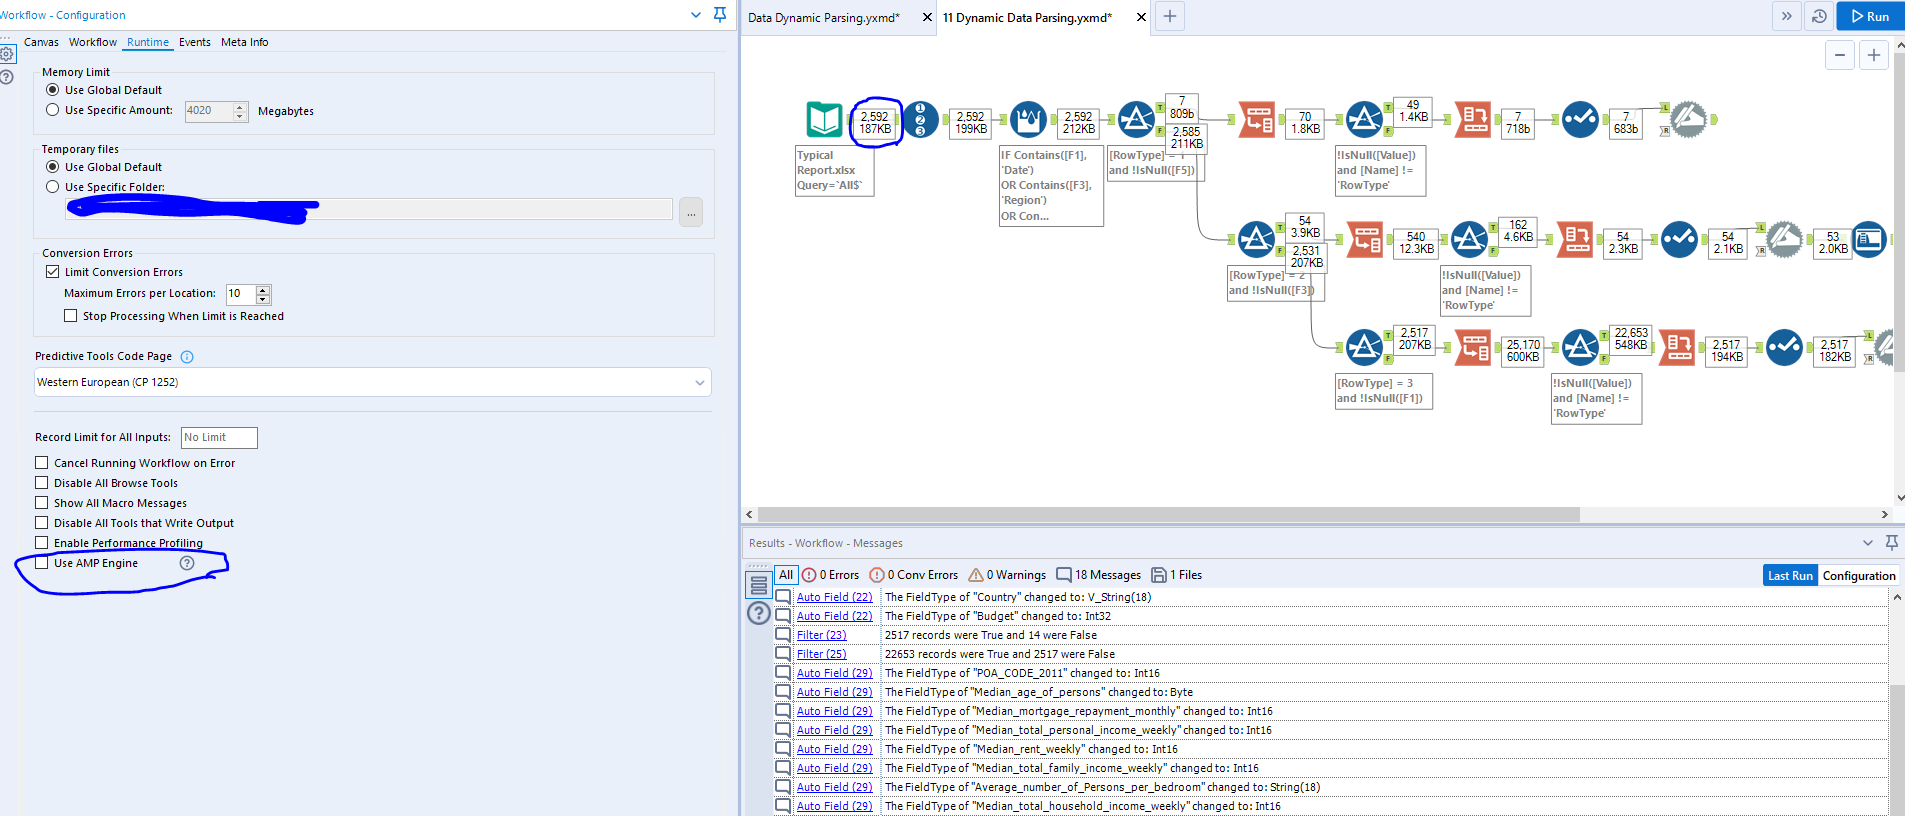Open the Data Dynamic Parsing.yxmd tab

click(824, 17)
